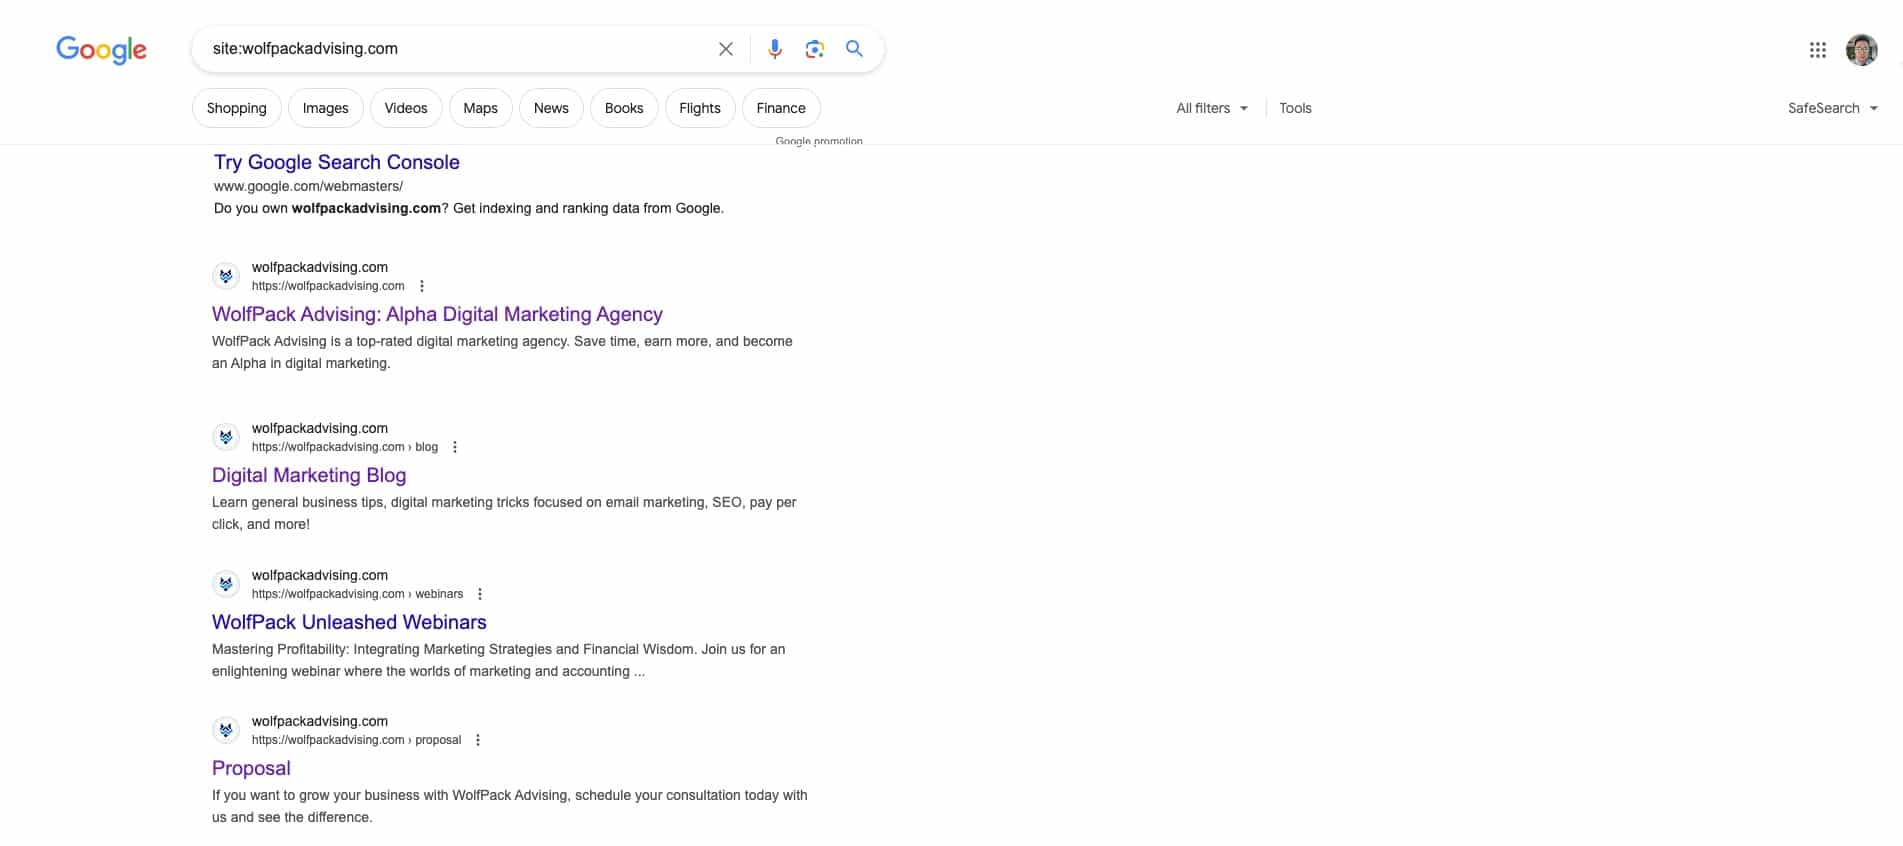Screen dimensions: 1903x846
Task: Click the favicon of the WolfPack Unleashed Webinars result
Action: coord(226,584)
